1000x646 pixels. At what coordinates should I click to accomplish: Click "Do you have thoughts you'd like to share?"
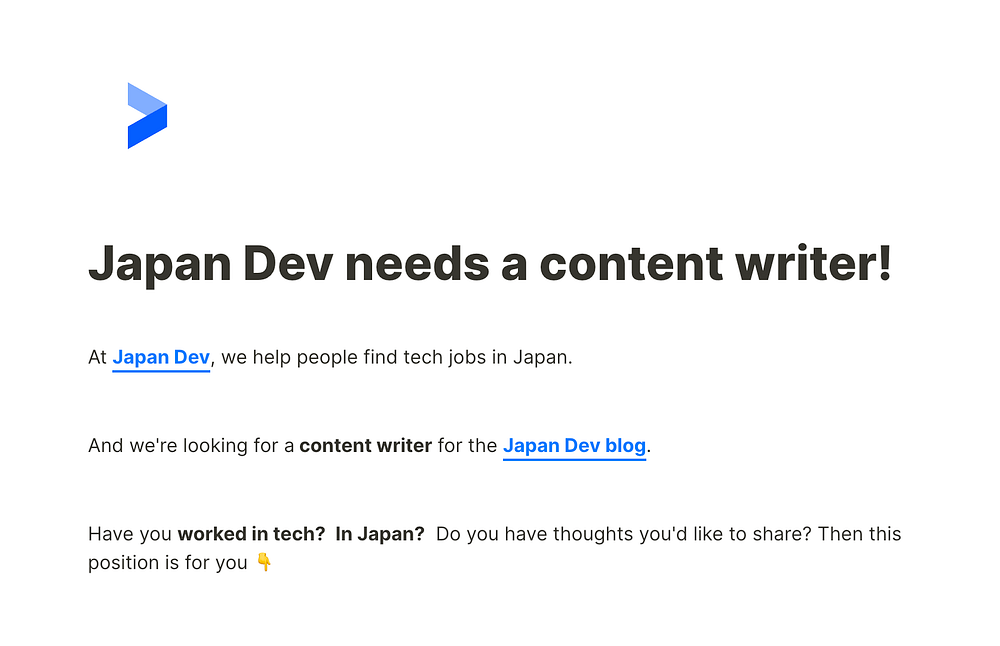623,534
